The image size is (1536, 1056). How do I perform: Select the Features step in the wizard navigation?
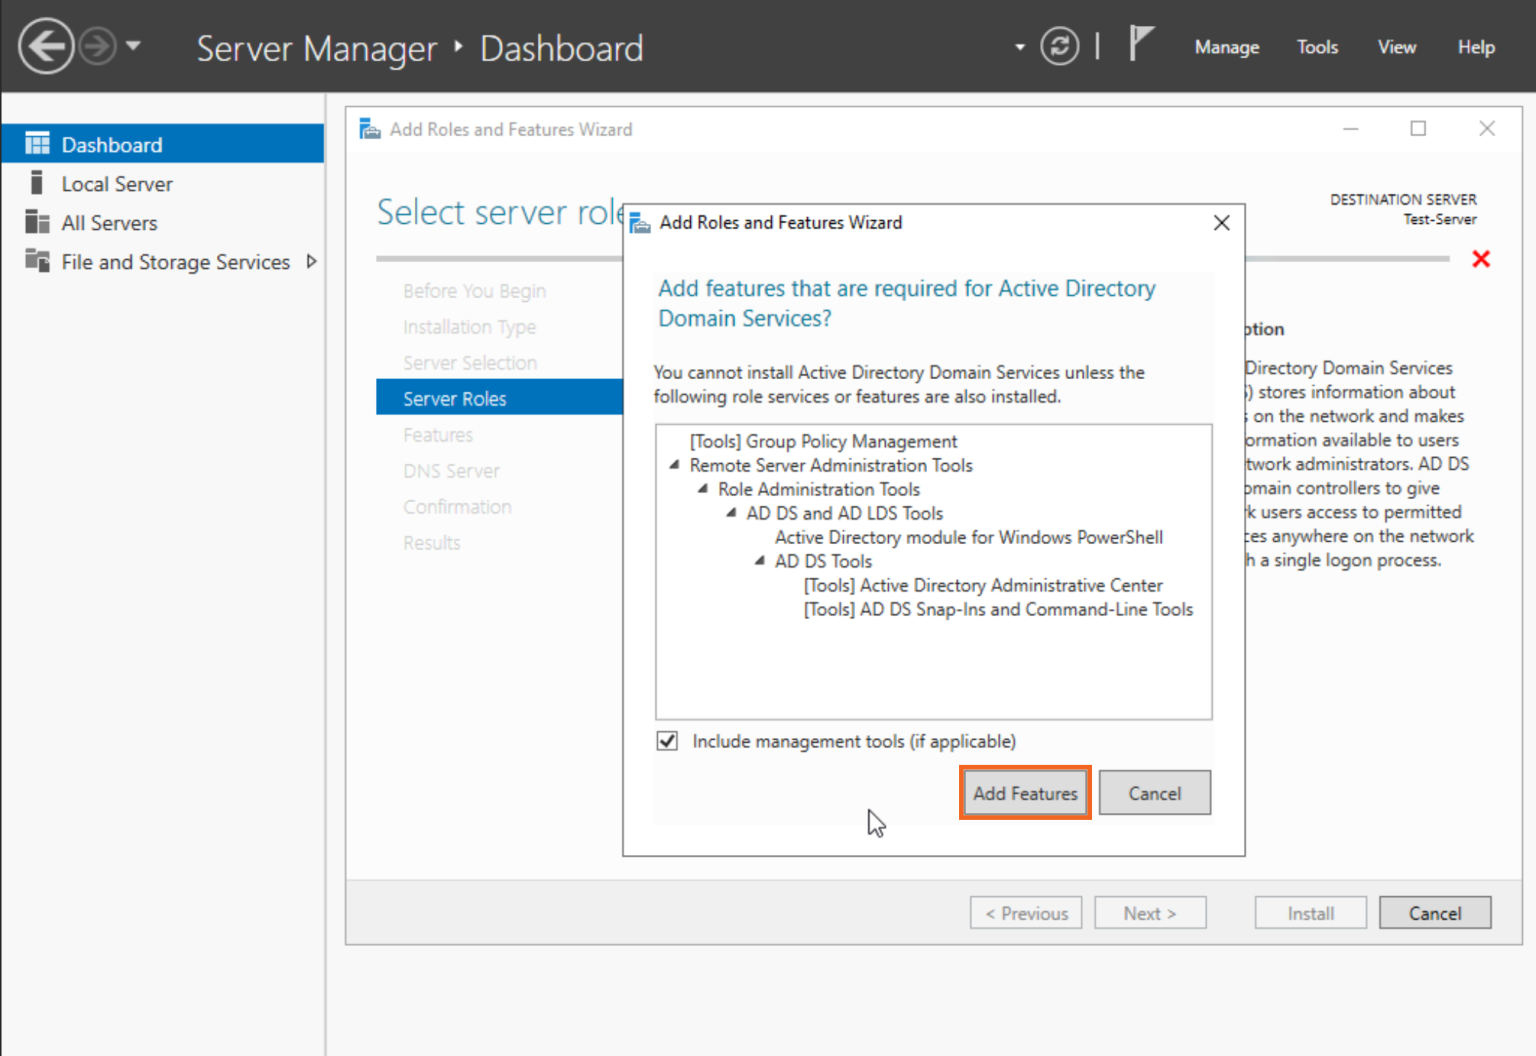[438, 434]
